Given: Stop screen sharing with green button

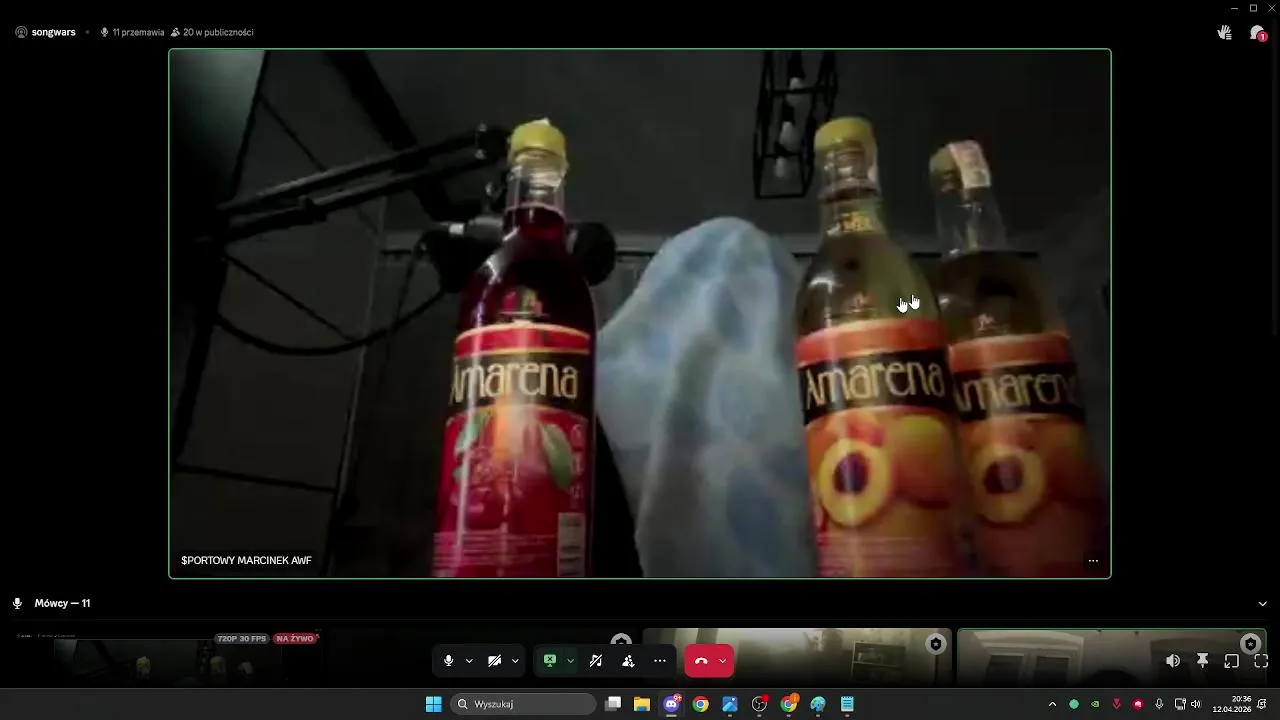Looking at the screenshot, I should click(549, 661).
